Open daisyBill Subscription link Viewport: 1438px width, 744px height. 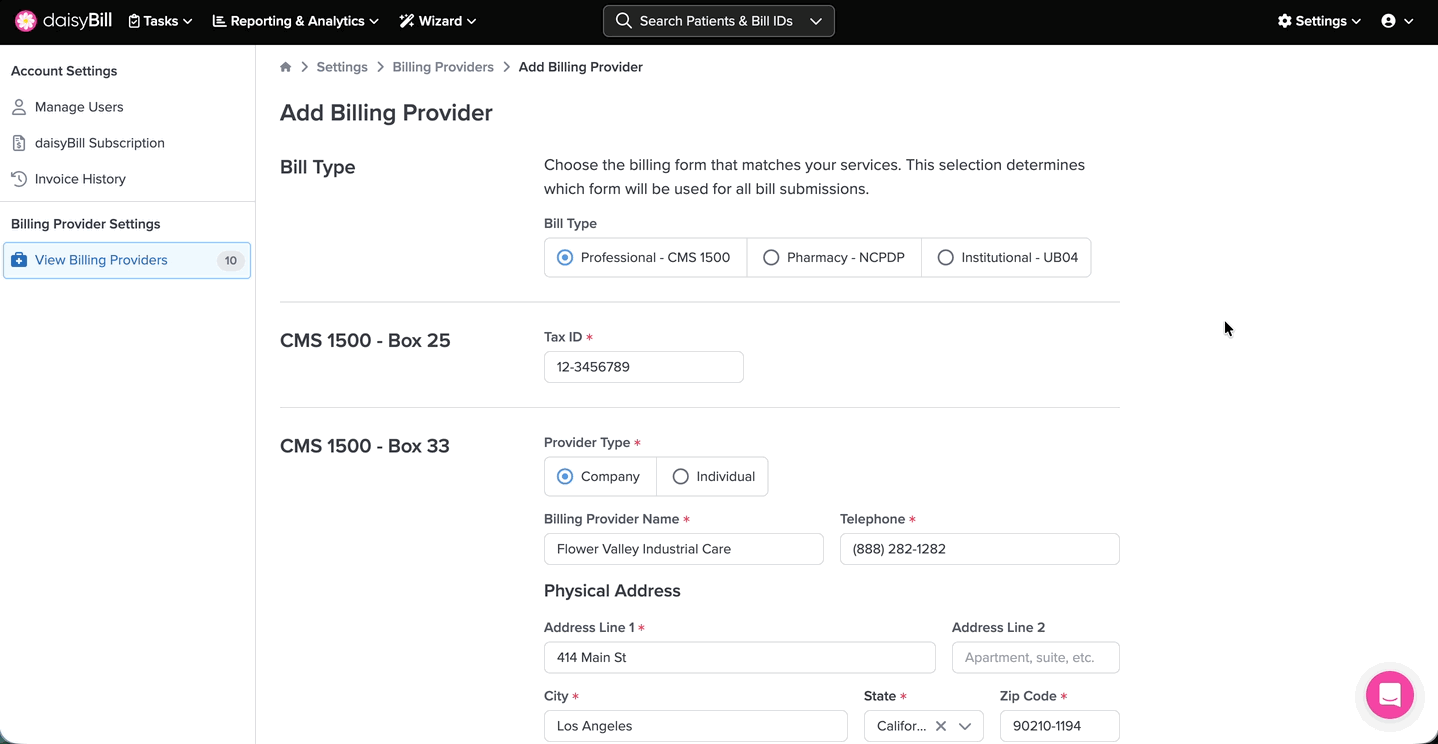click(x=99, y=143)
